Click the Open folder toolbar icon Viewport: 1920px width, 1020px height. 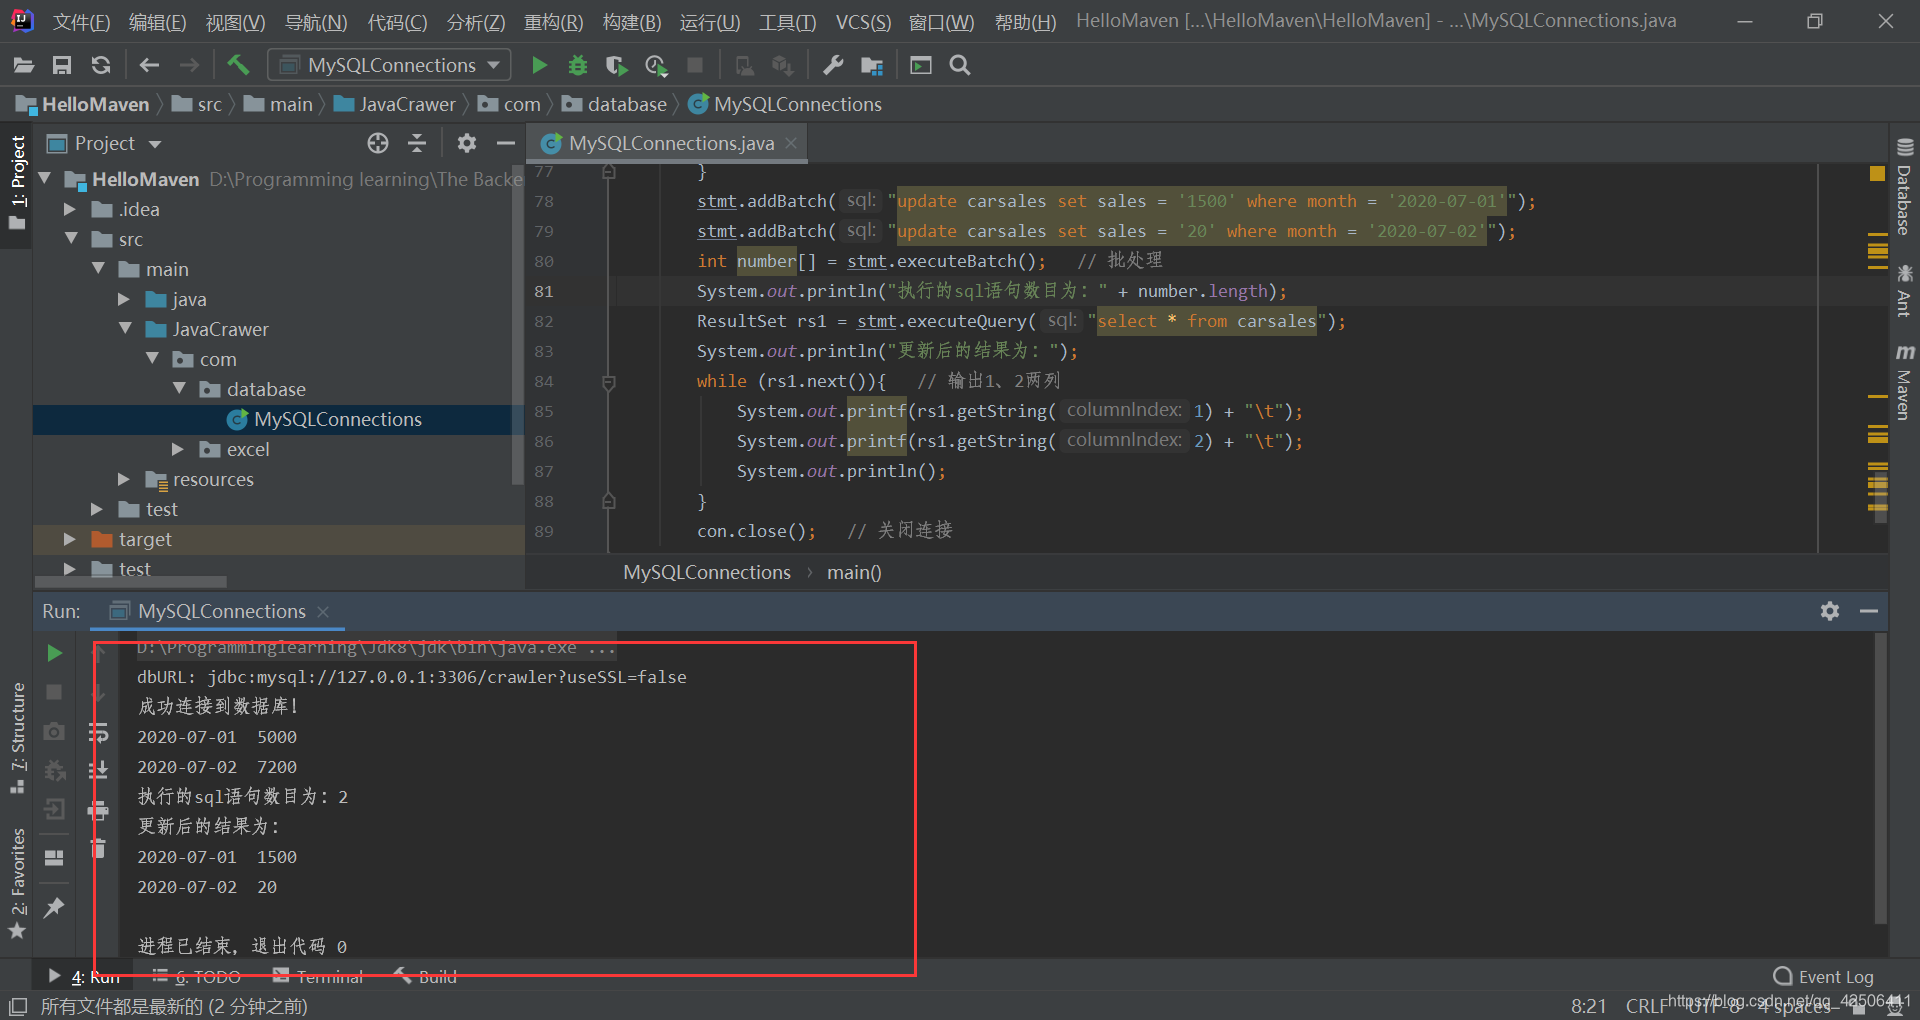(x=24, y=66)
